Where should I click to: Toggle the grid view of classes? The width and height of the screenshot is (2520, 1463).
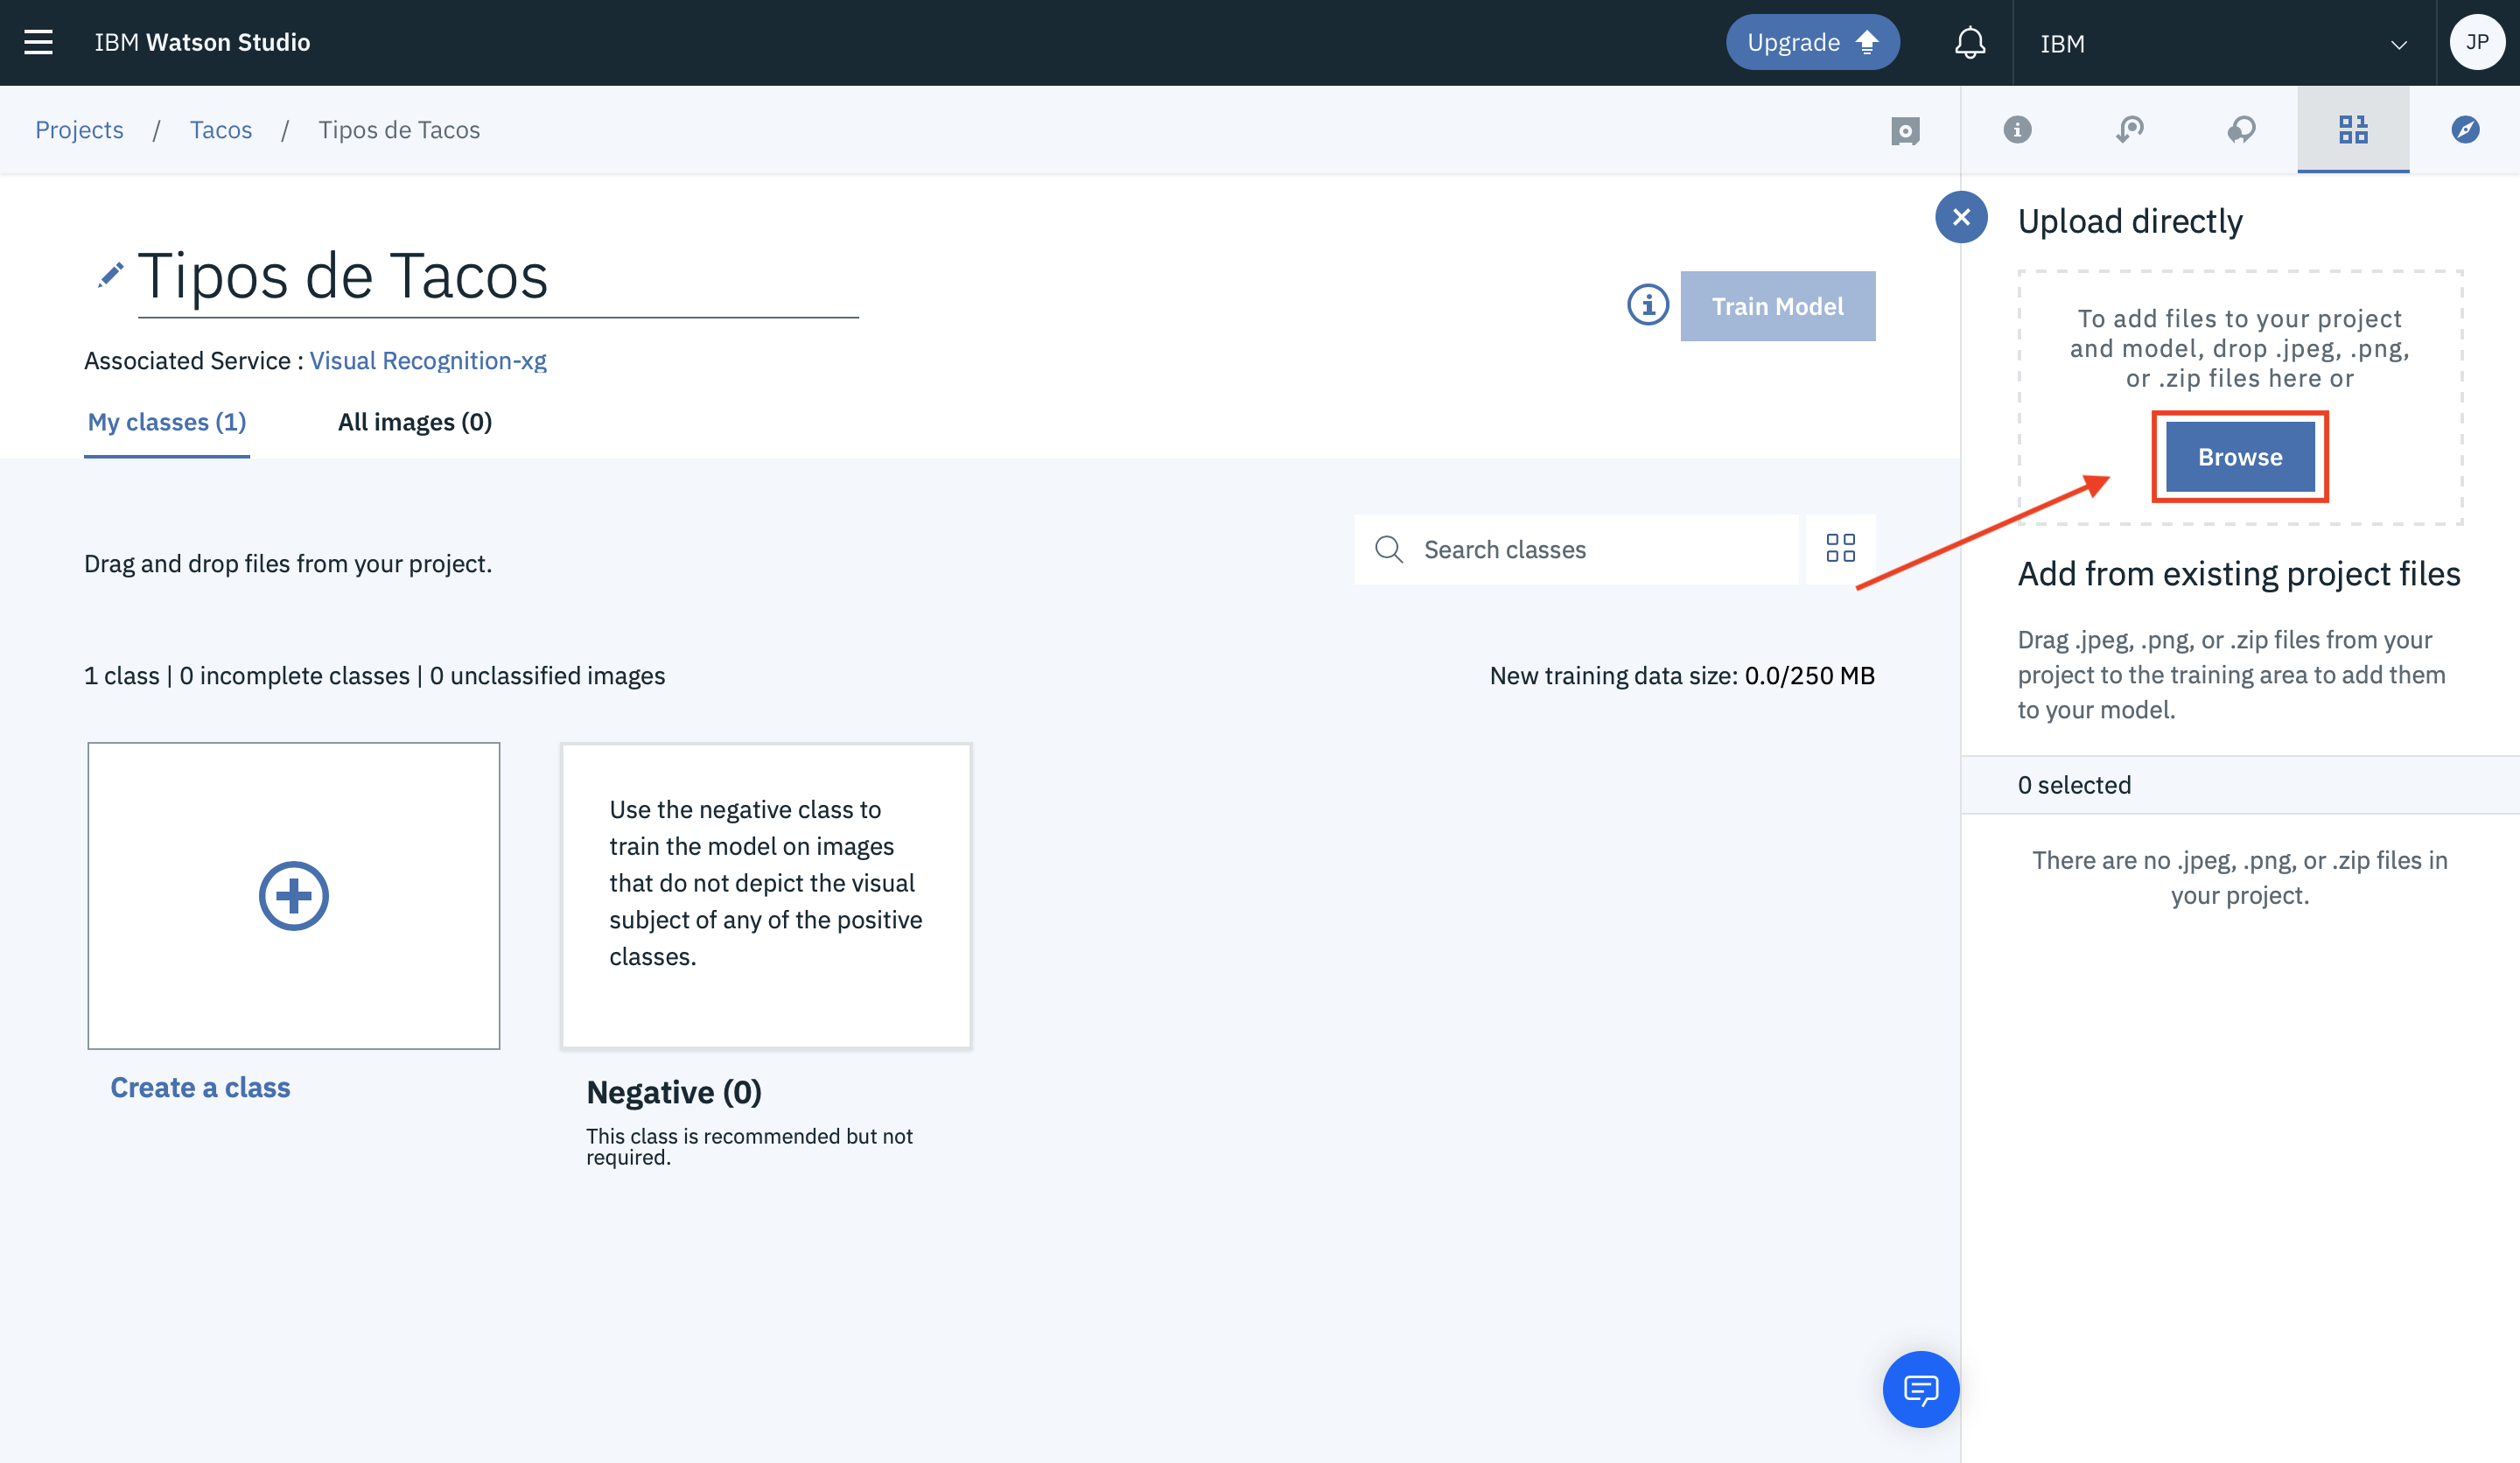pyautogui.click(x=1840, y=549)
